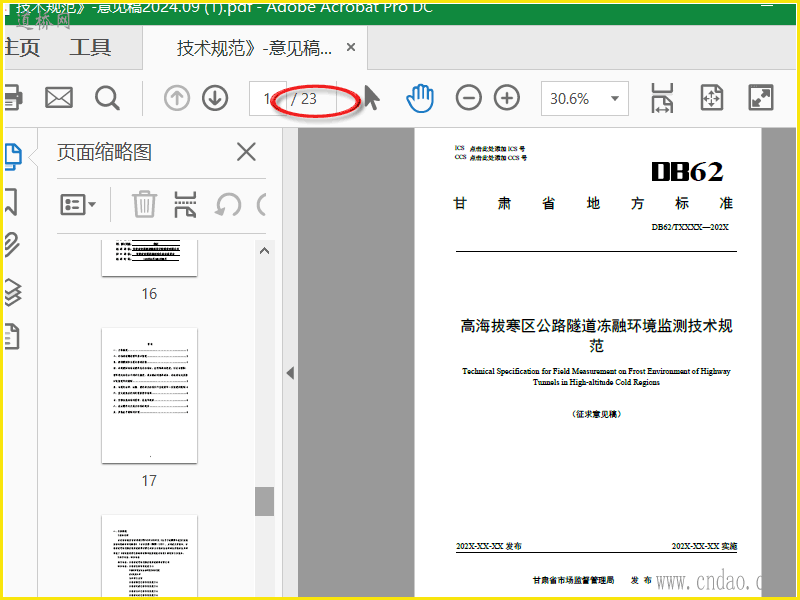Screen dimensions: 800x600
Task: Open Page Thumbnails sidebar icon
Action: click(x=13, y=157)
